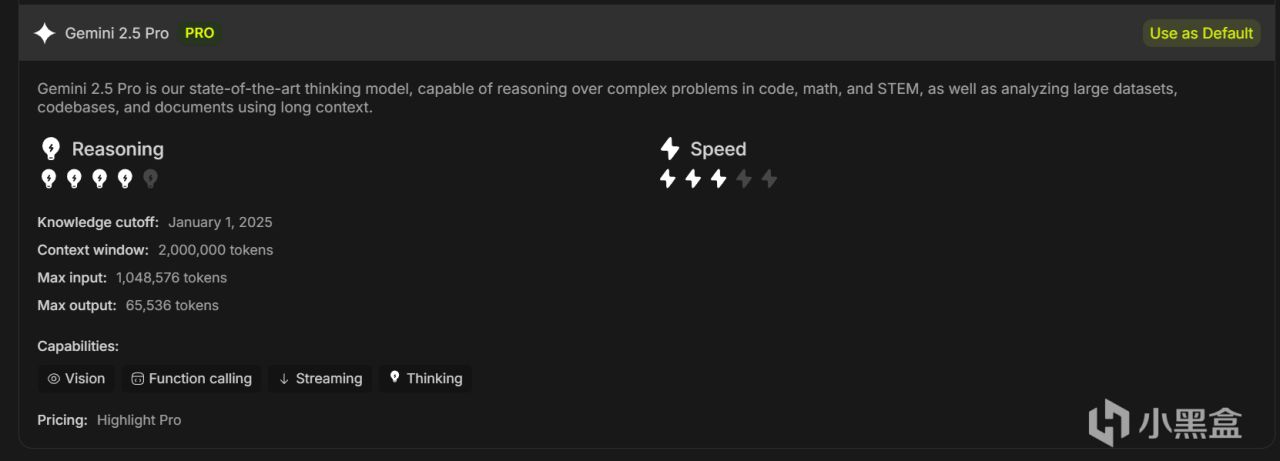The width and height of the screenshot is (1280, 461).
Task: Click the eye icon on Vision chip
Action: coord(54,379)
